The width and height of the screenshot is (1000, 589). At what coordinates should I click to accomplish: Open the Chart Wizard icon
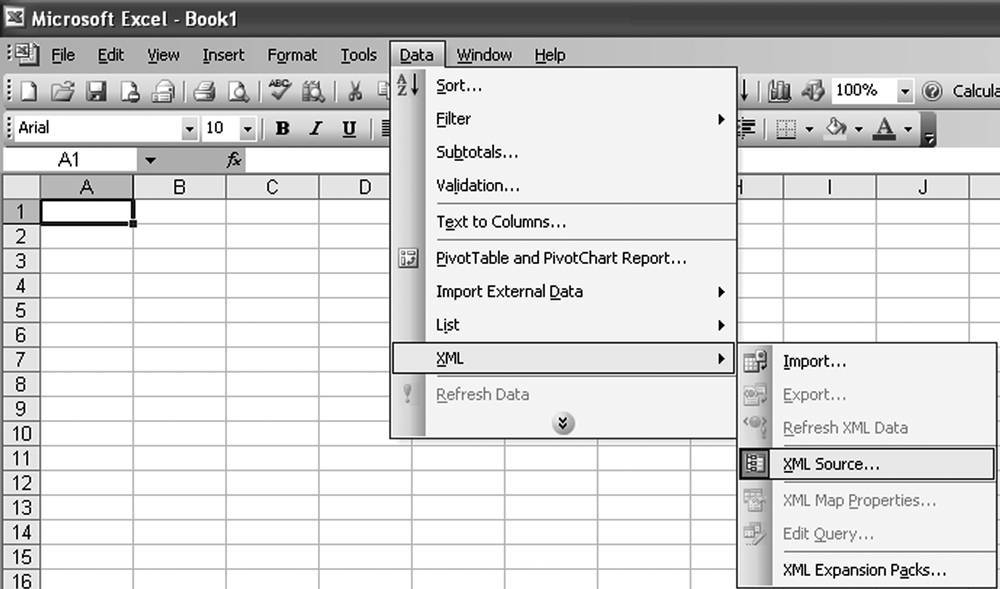pyautogui.click(x=779, y=91)
